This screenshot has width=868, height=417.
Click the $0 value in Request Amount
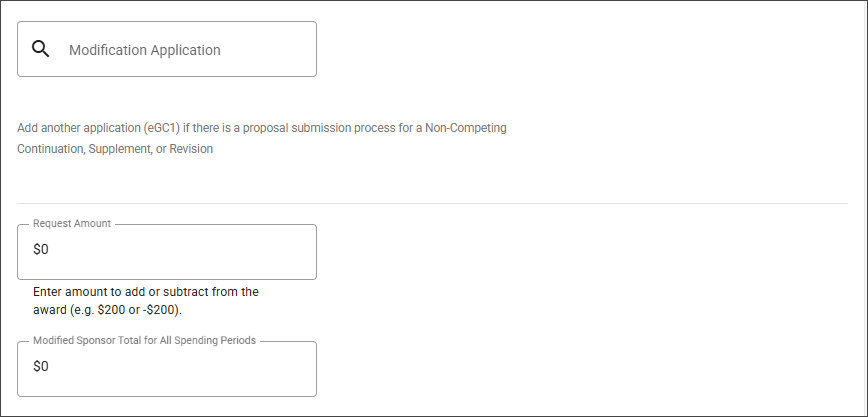tap(41, 250)
